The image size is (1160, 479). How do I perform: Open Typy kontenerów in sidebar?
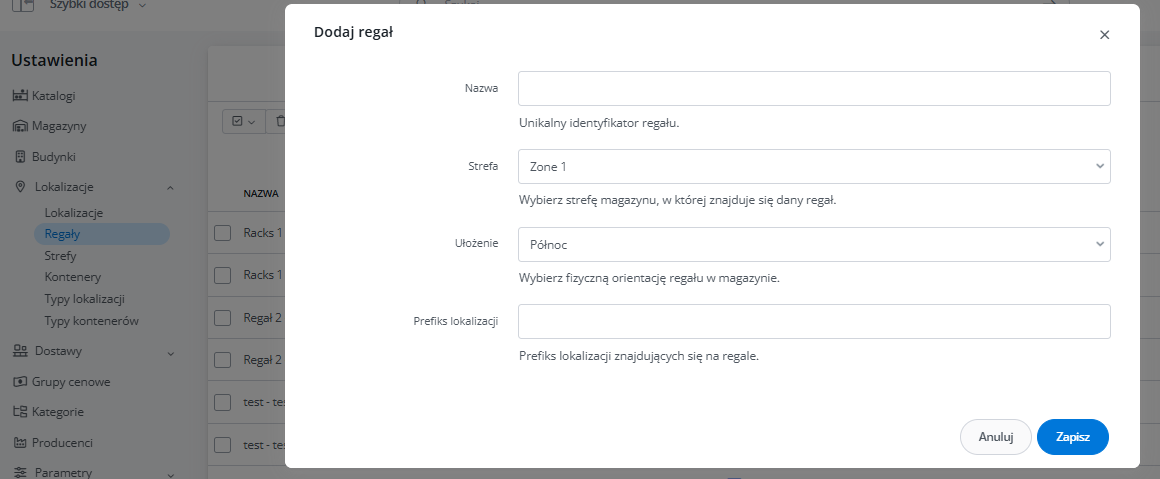pos(91,321)
